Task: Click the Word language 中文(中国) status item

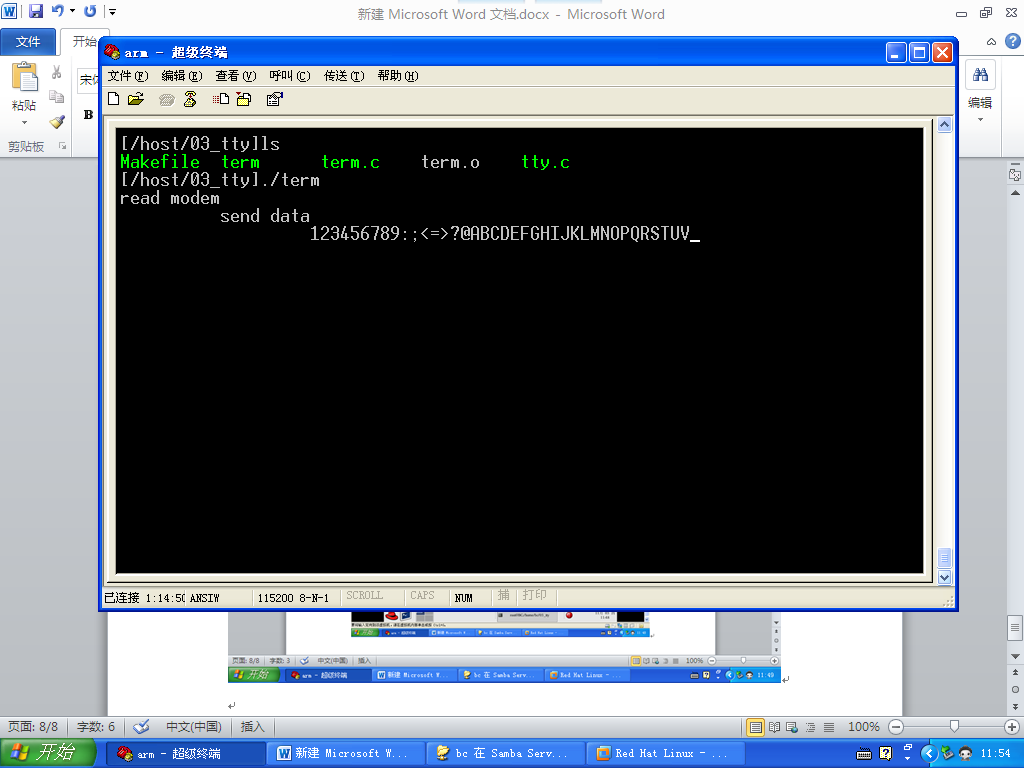Action: tap(193, 727)
